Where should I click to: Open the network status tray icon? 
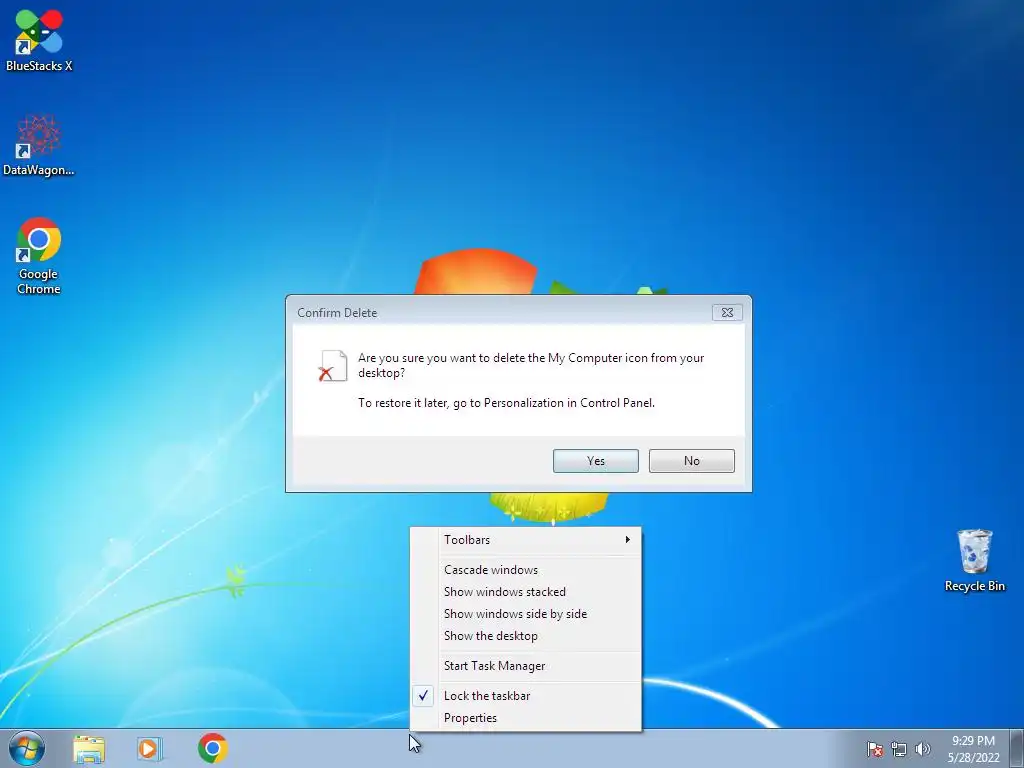click(899, 749)
